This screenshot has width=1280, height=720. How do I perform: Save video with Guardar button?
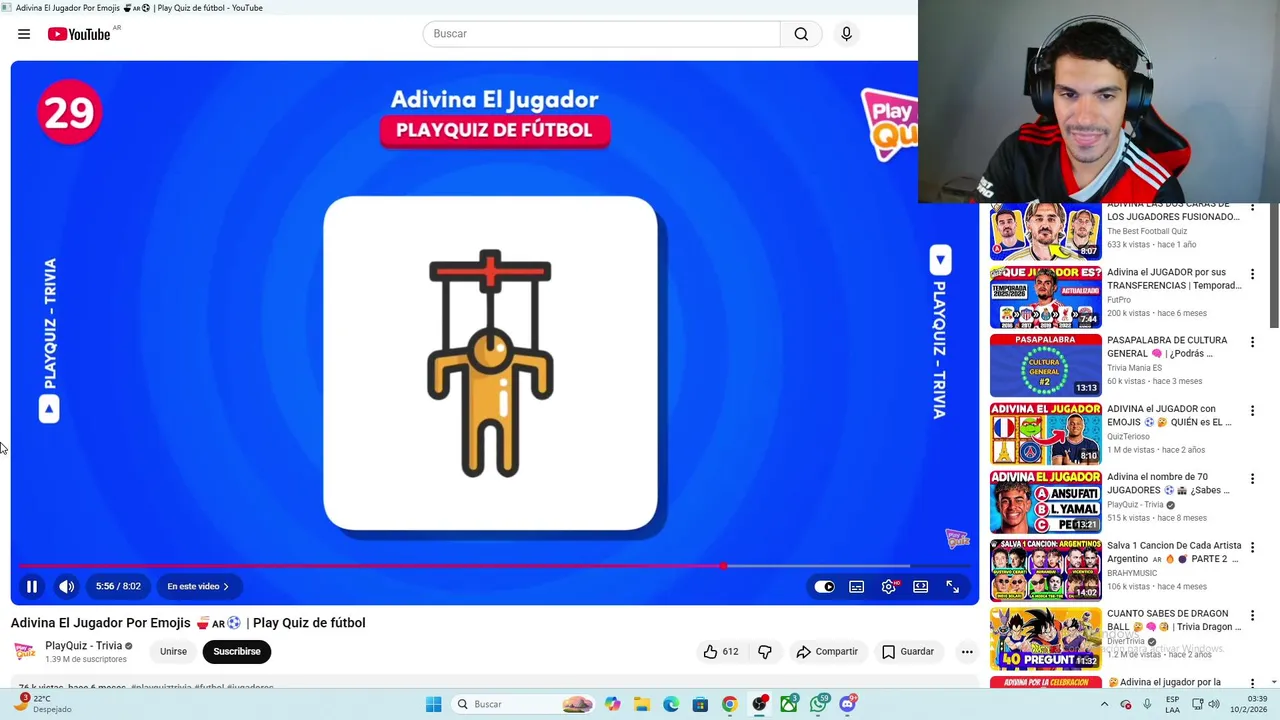coord(908,652)
